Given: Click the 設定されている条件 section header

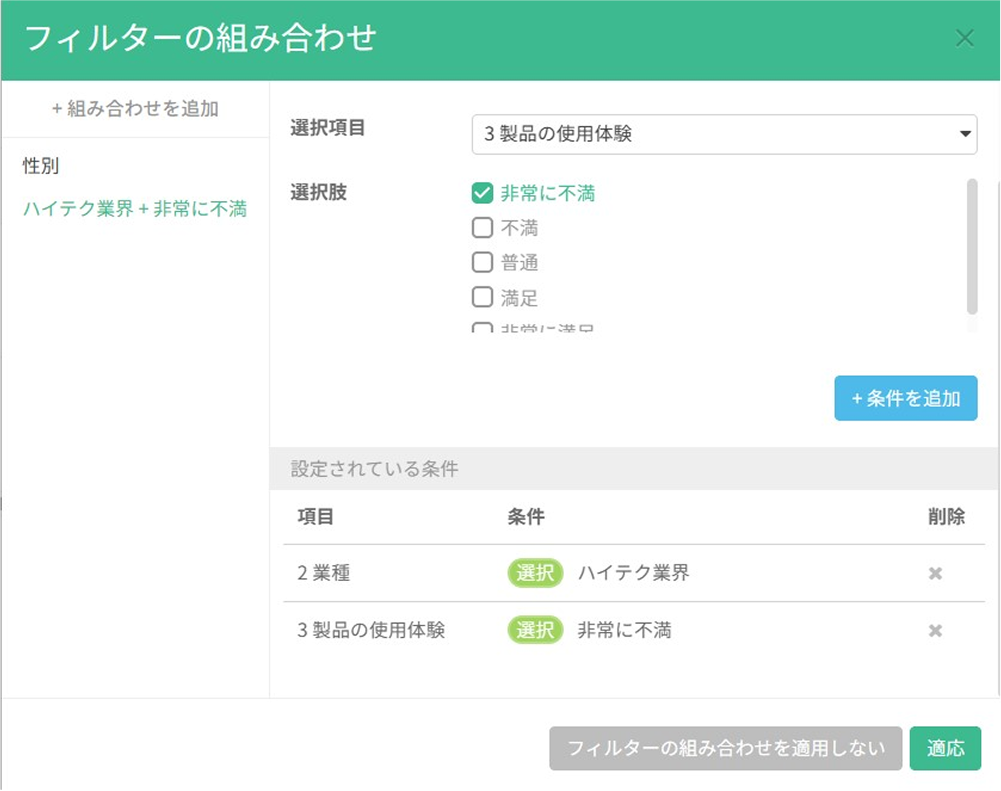Looking at the screenshot, I should [635, 469].
